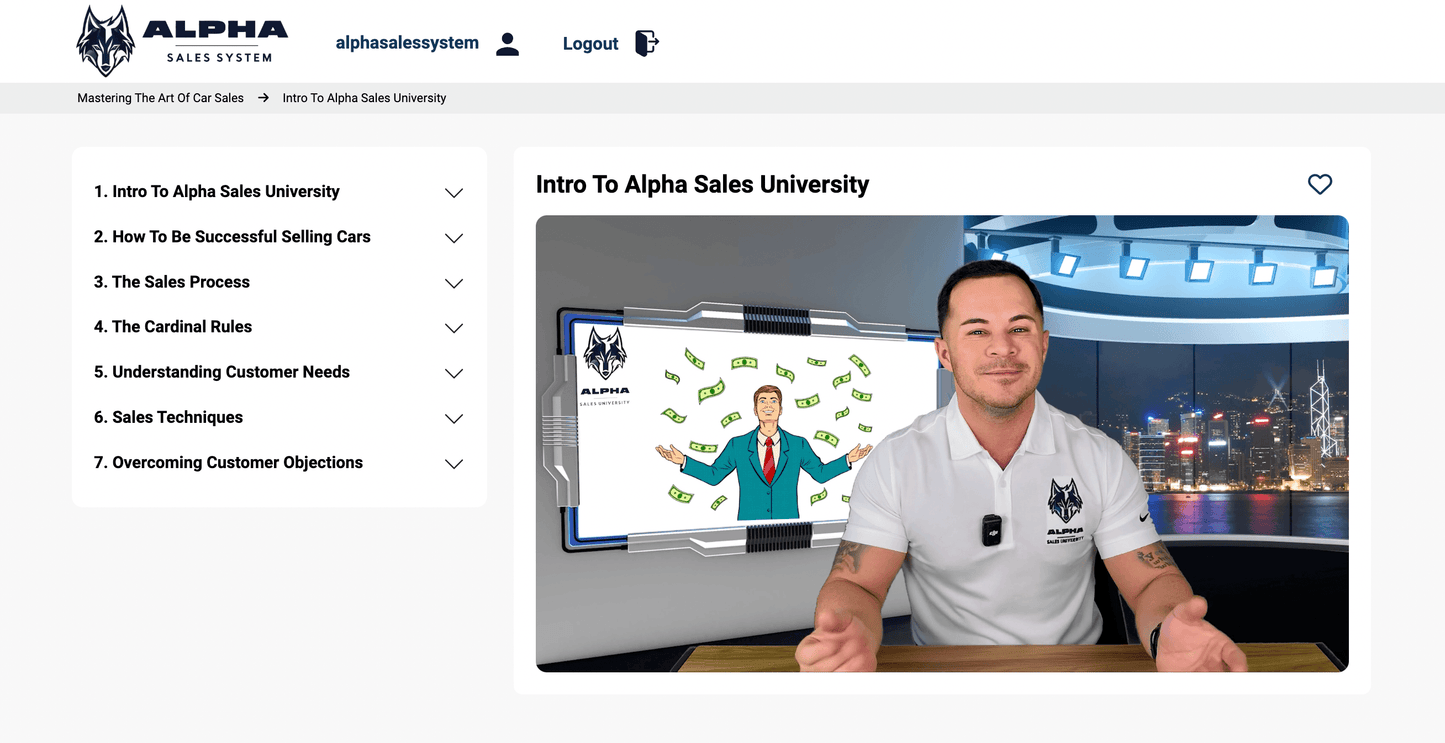The width and height of the screenshot is (1445, 743).
Task: Select module 7. Overcoming Customer Objections
Action: click(x=228, y=463)
